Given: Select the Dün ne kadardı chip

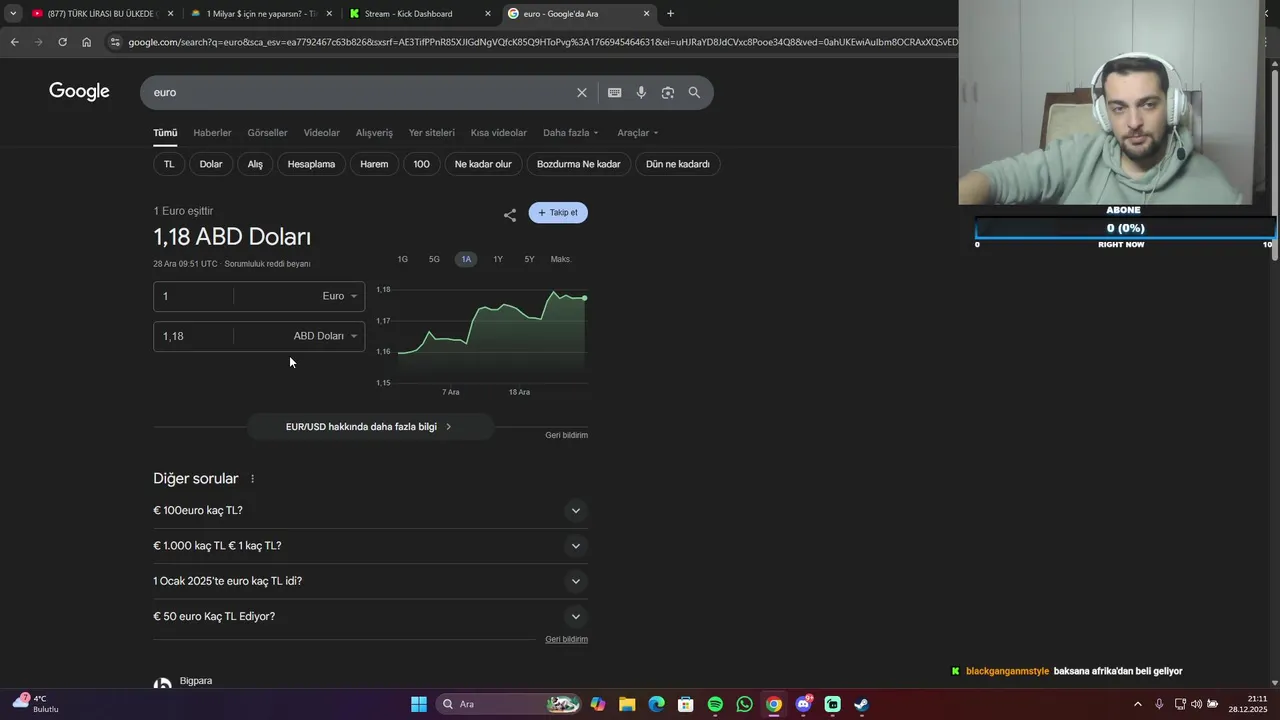Looking at the screenshot, I should pos(678,164).
